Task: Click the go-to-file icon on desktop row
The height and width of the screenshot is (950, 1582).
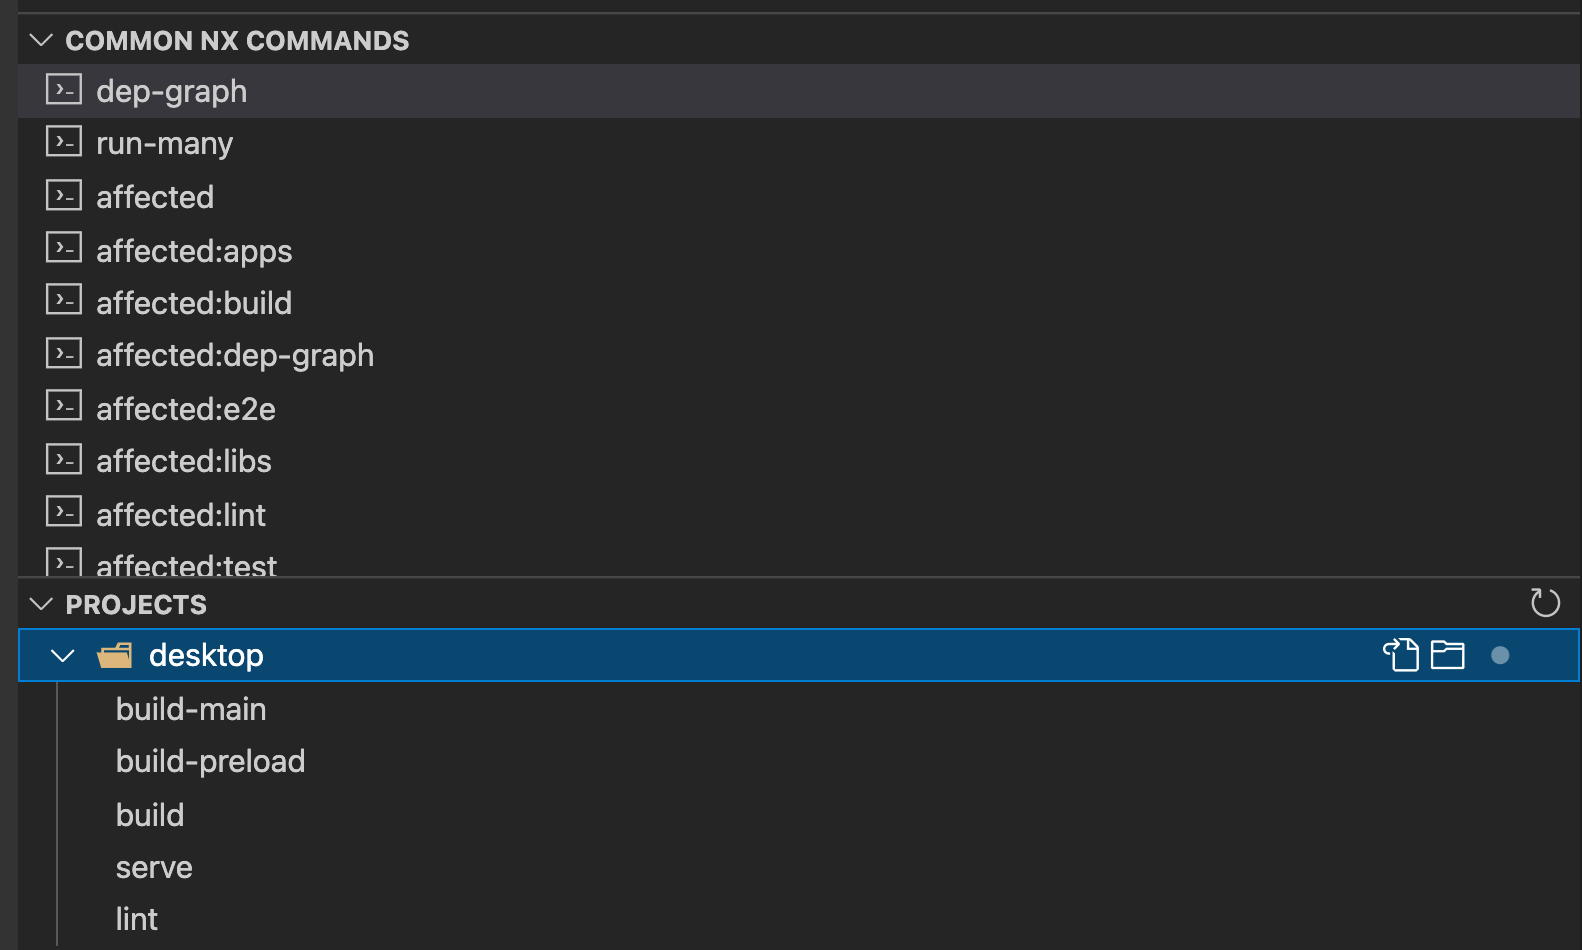Action: 1401,655
